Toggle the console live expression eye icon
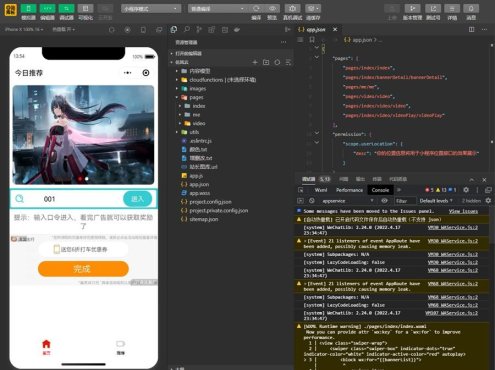The image size is (495, 370). pos(384,201)
